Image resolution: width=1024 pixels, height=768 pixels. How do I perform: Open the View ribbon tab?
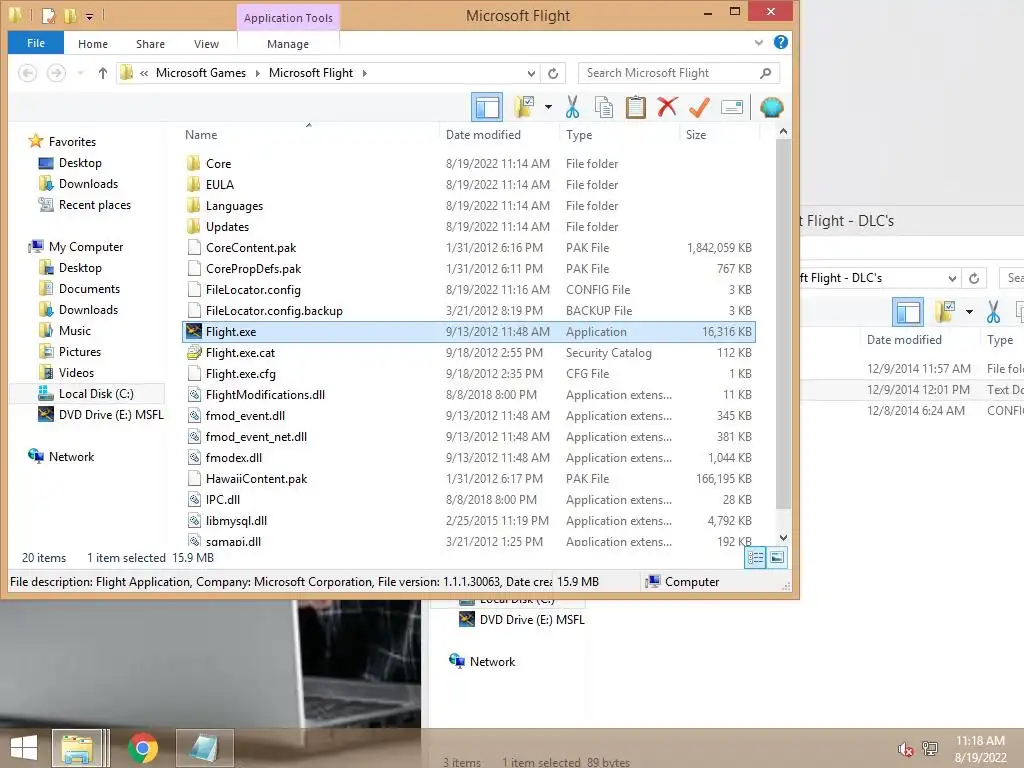(206, 44)
